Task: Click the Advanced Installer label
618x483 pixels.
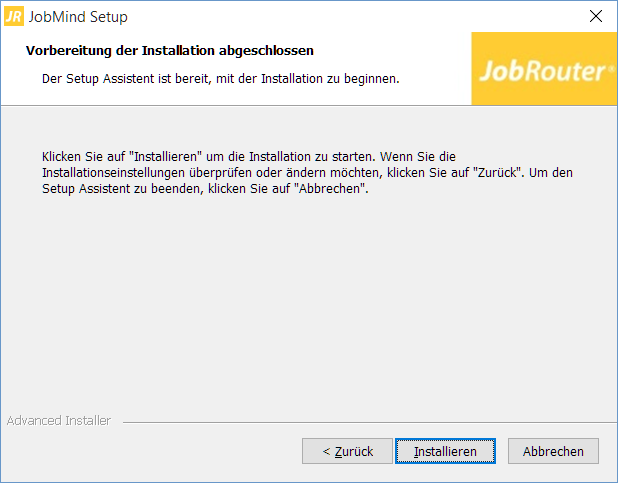Action: point(59,421)
